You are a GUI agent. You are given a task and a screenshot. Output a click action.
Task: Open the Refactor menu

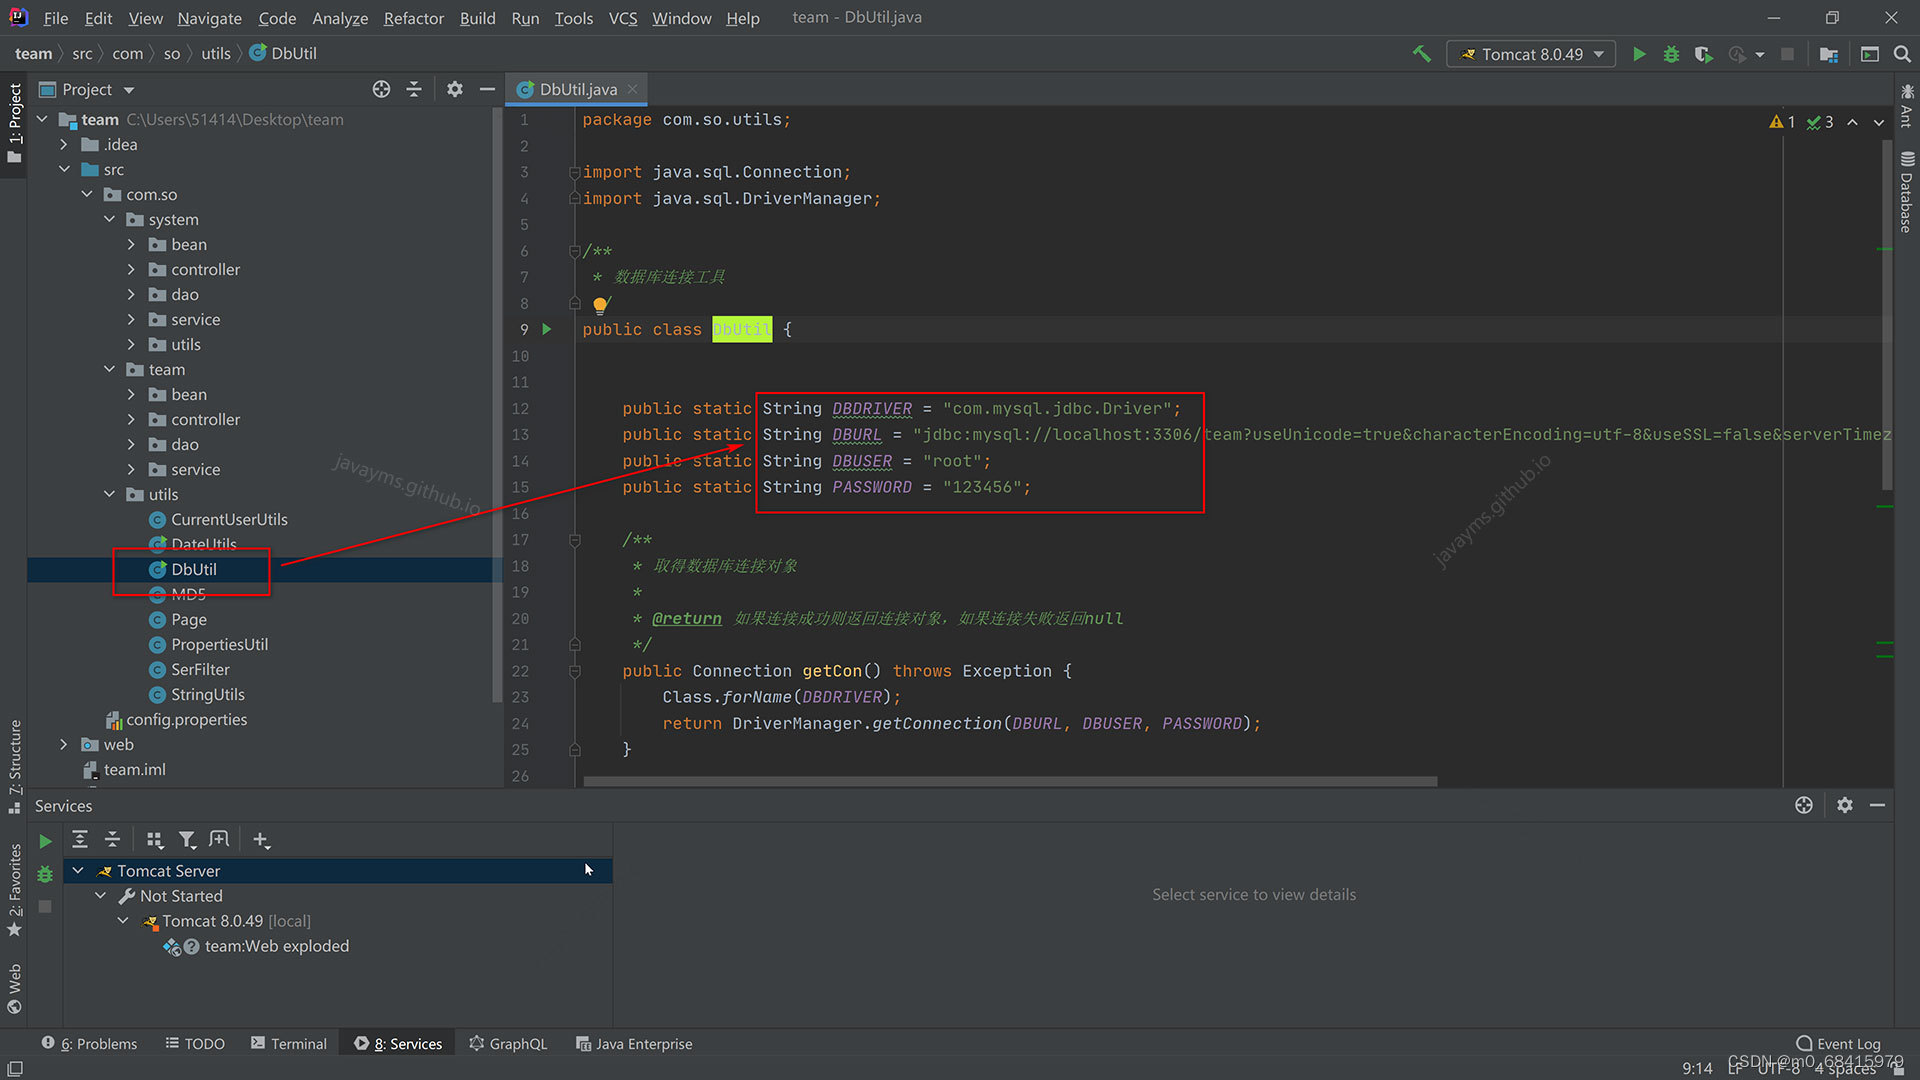click(x=413, y=18)
